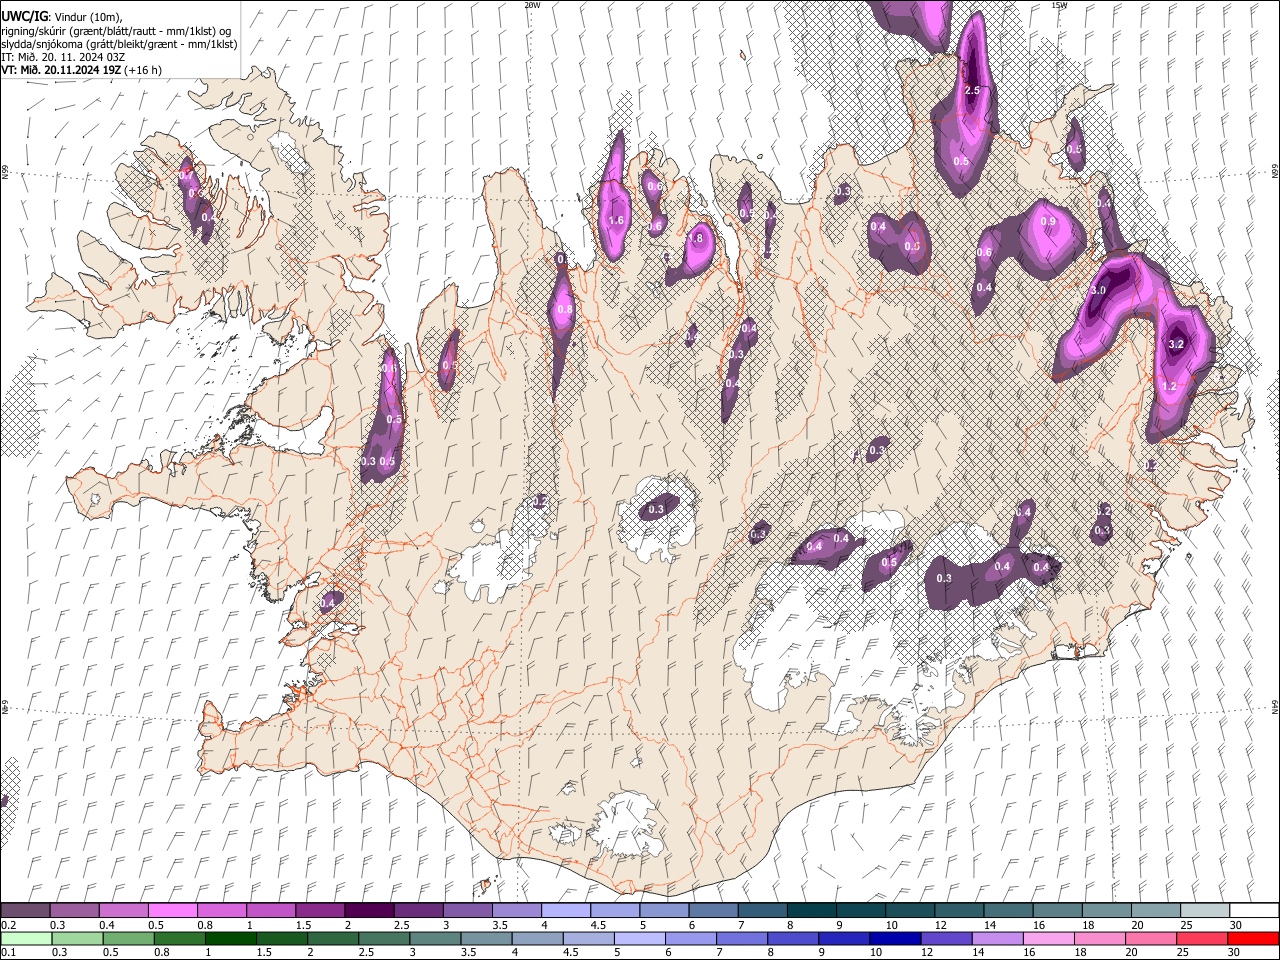
Task: Select the upper scale swatch starting at 1.5
Action: [320, 911]
